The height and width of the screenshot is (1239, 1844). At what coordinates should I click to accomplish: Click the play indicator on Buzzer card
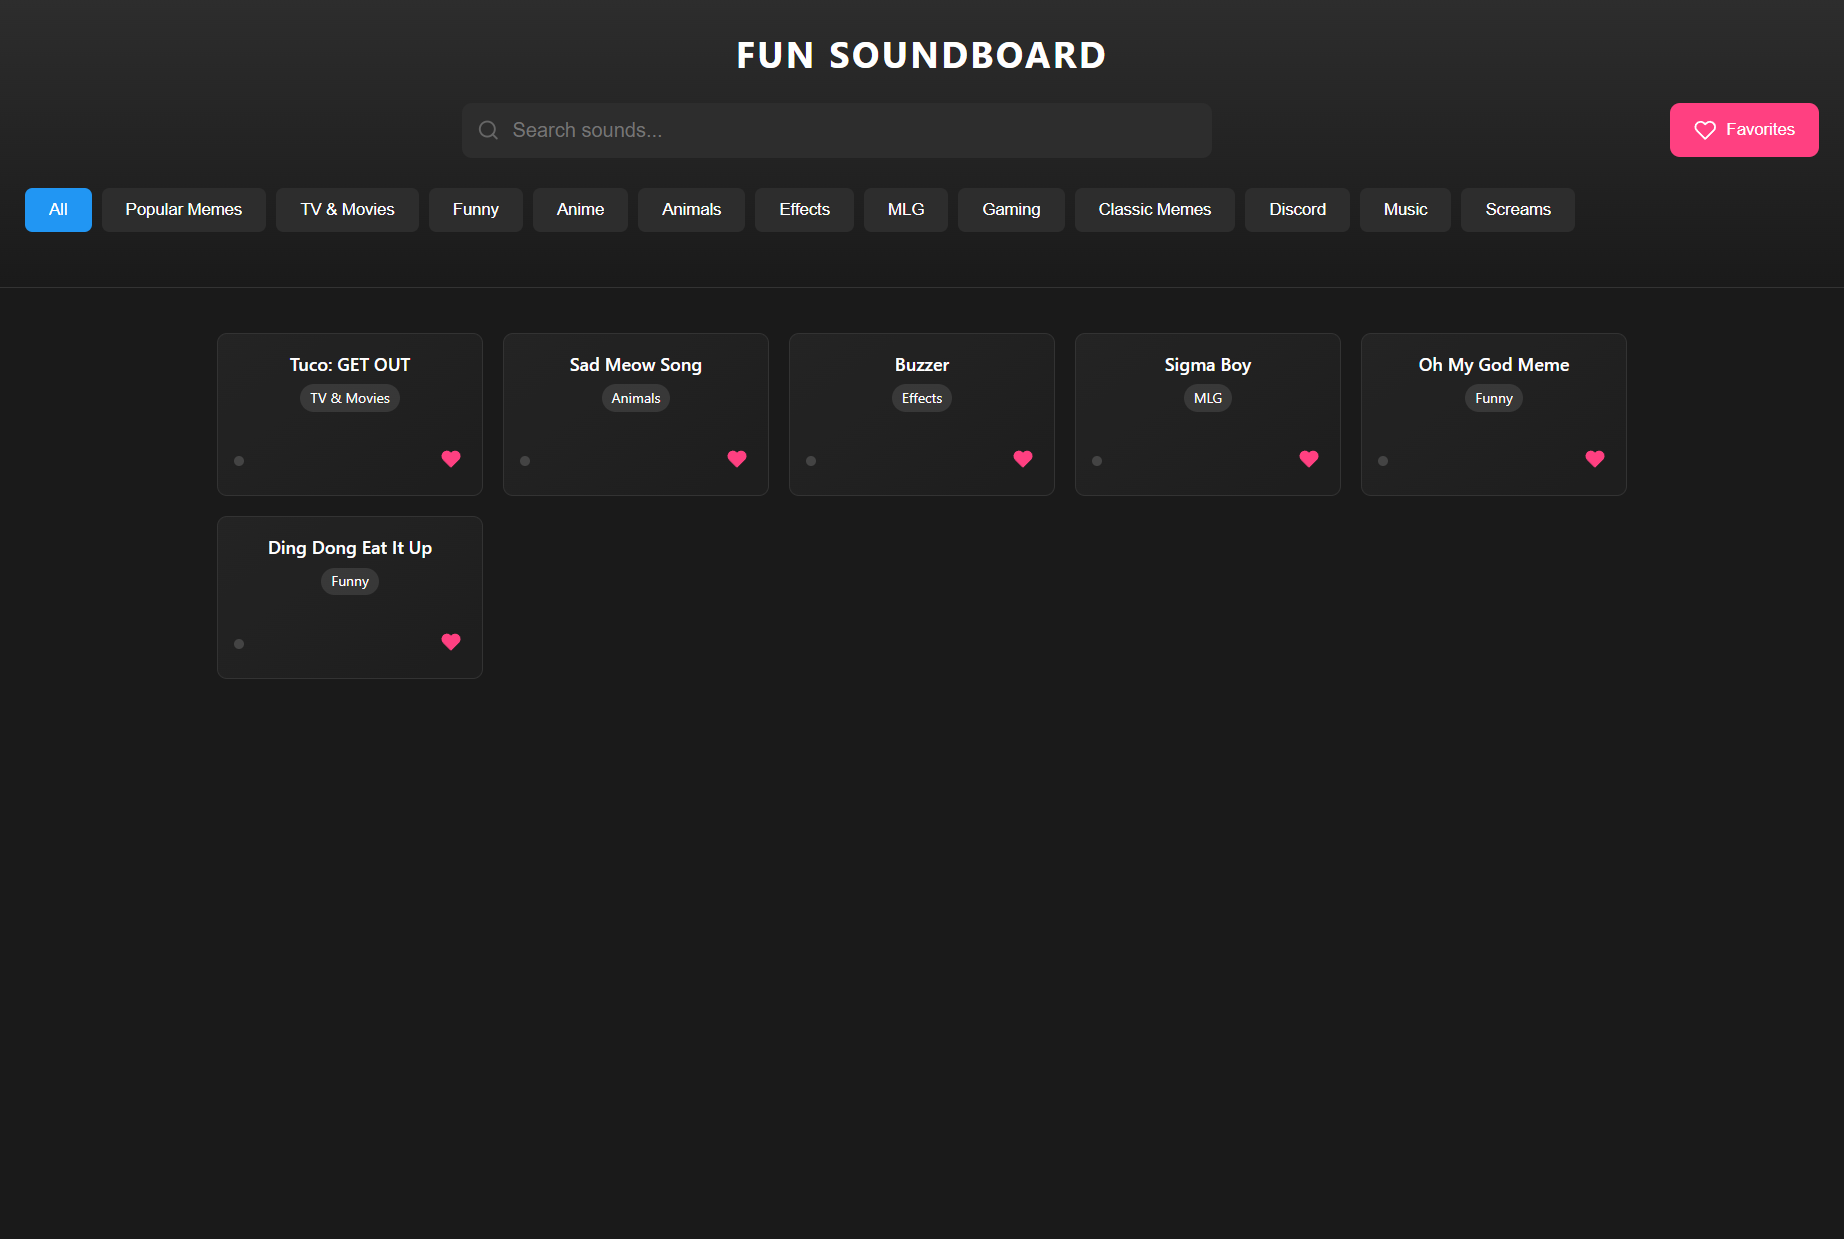811,460
